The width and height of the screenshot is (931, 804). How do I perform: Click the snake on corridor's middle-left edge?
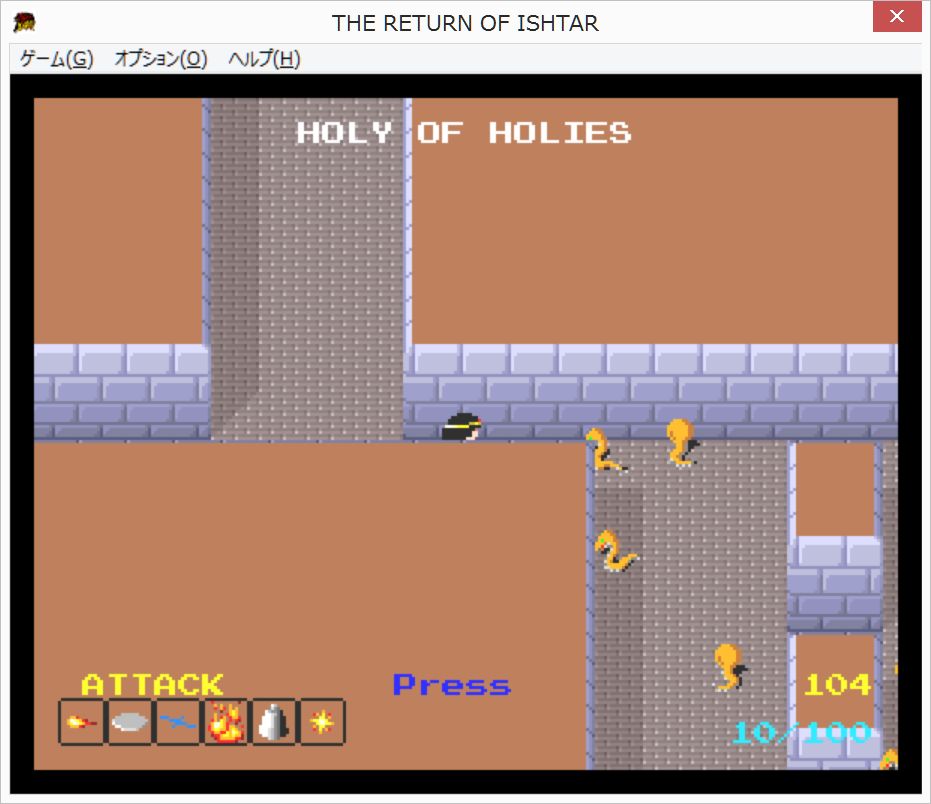tap(614, 551)
